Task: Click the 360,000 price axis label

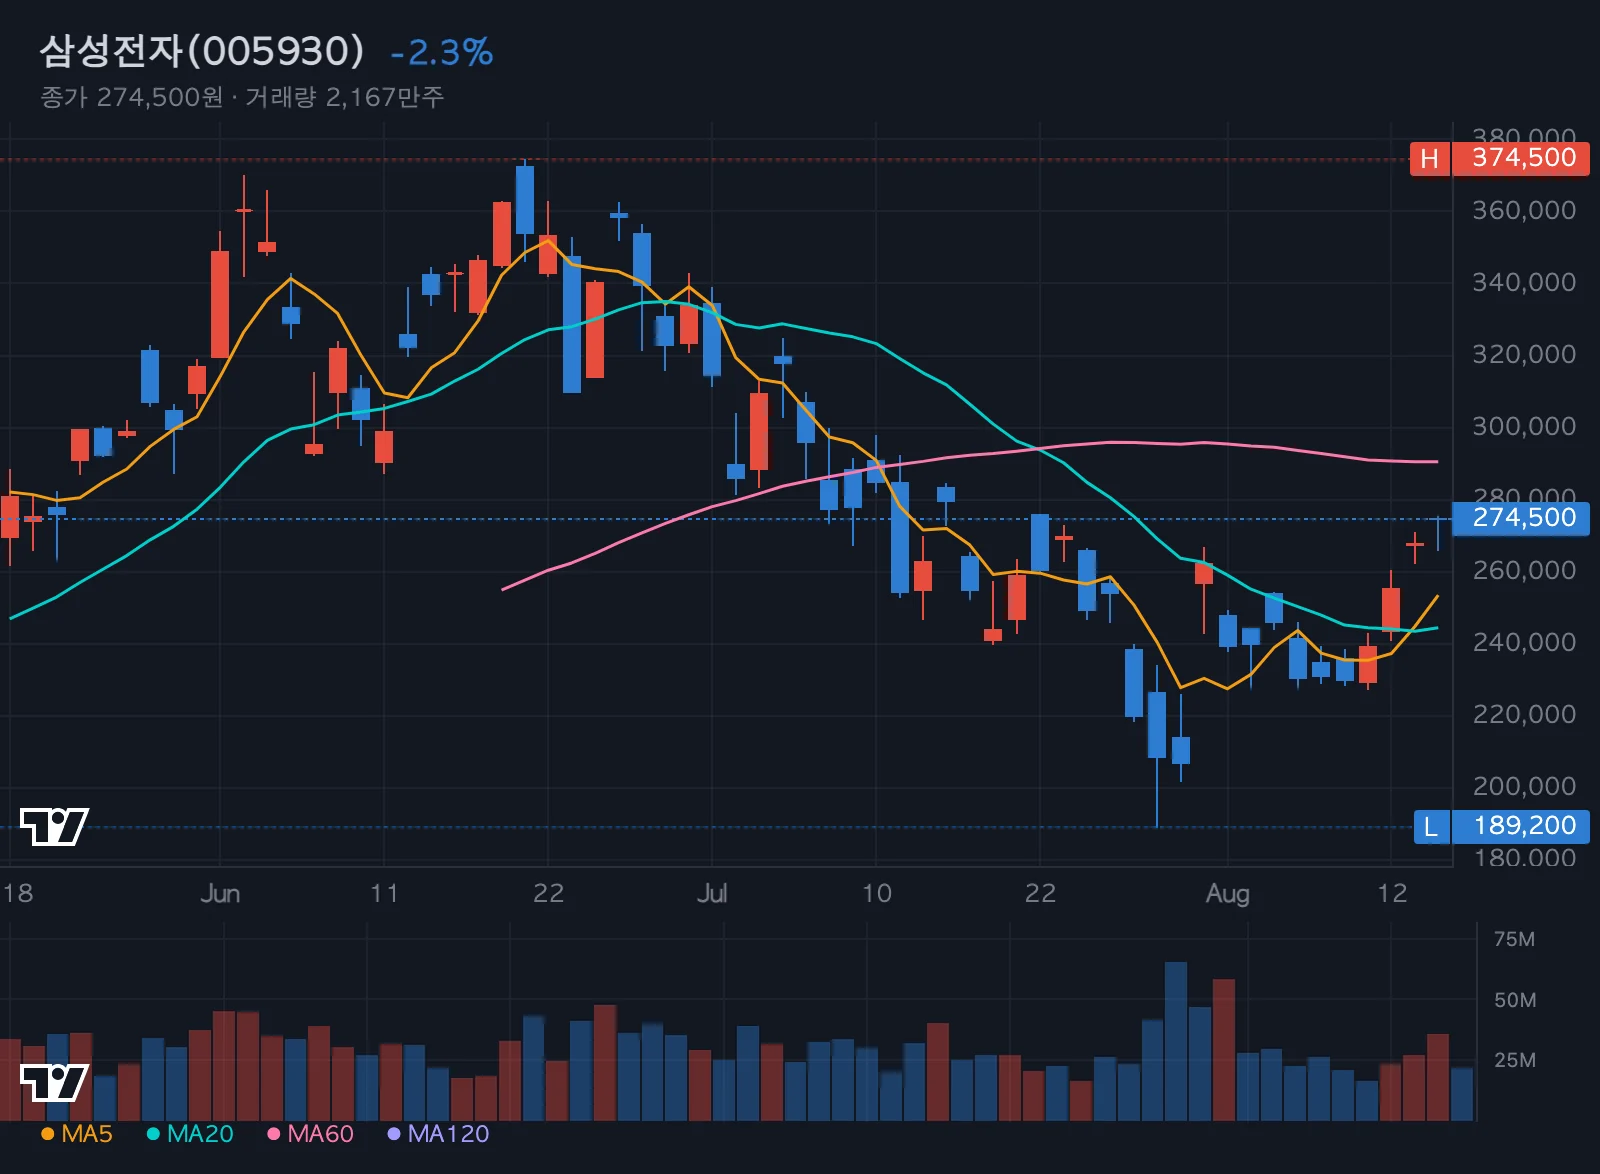Action: coord(1524,210)
